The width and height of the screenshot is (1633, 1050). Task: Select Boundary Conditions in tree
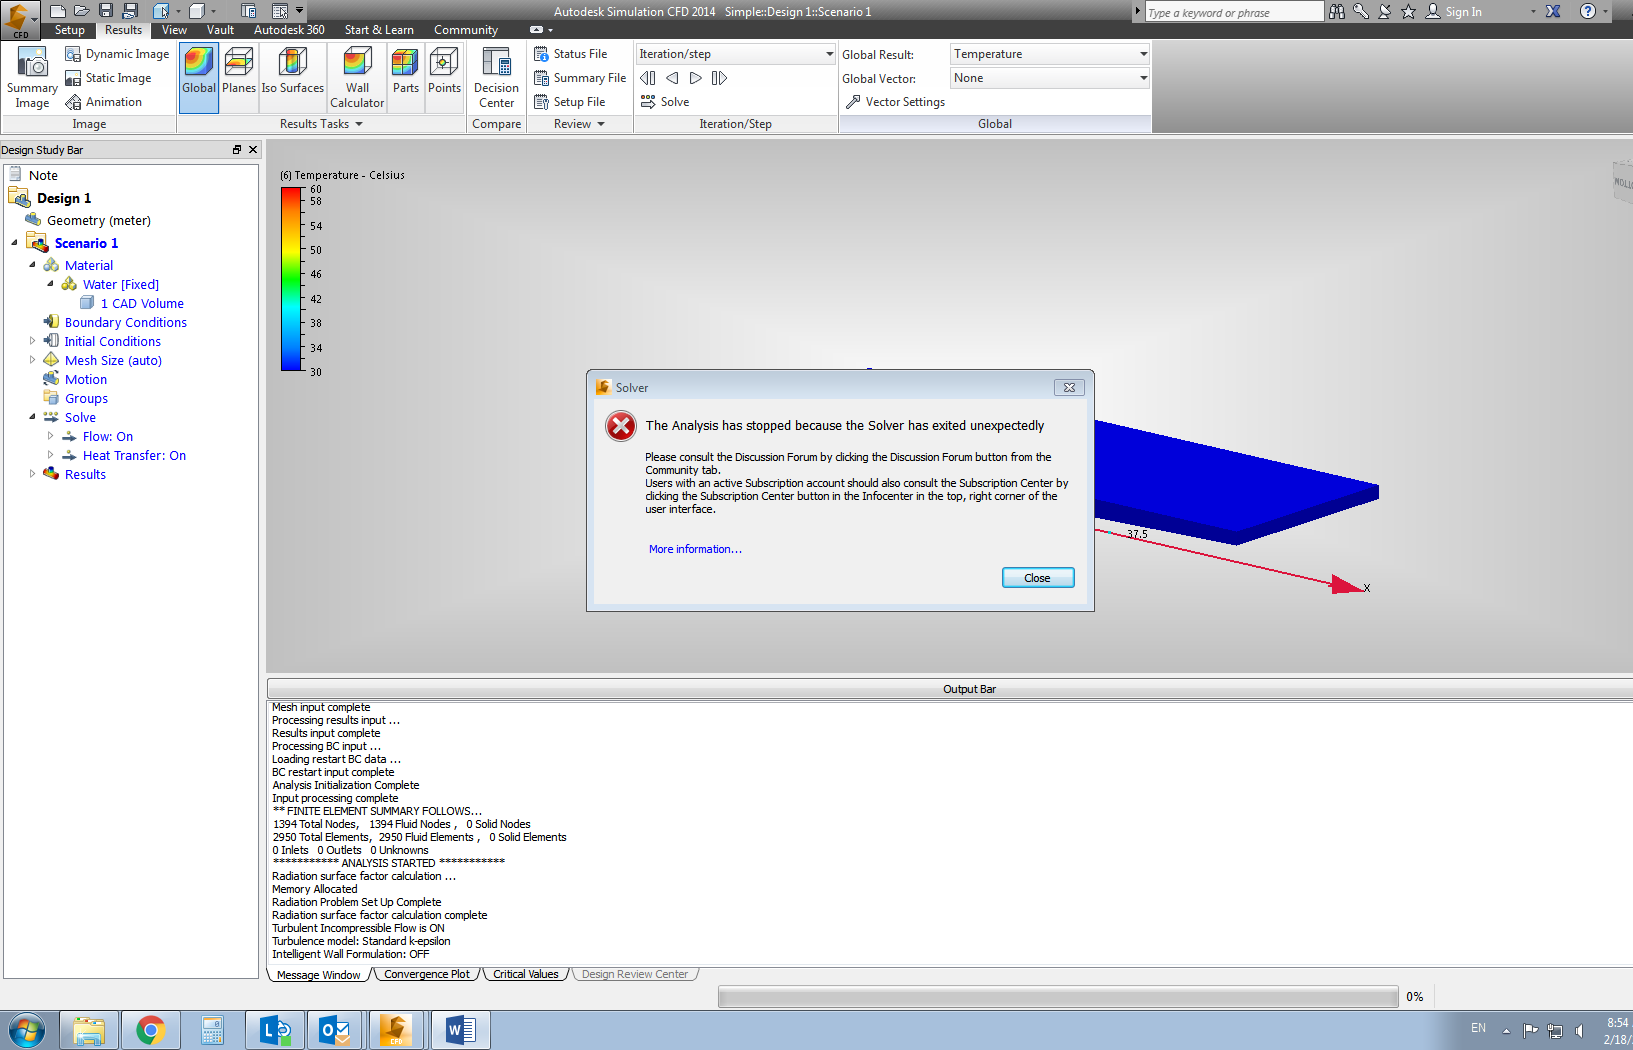(126, 322)
